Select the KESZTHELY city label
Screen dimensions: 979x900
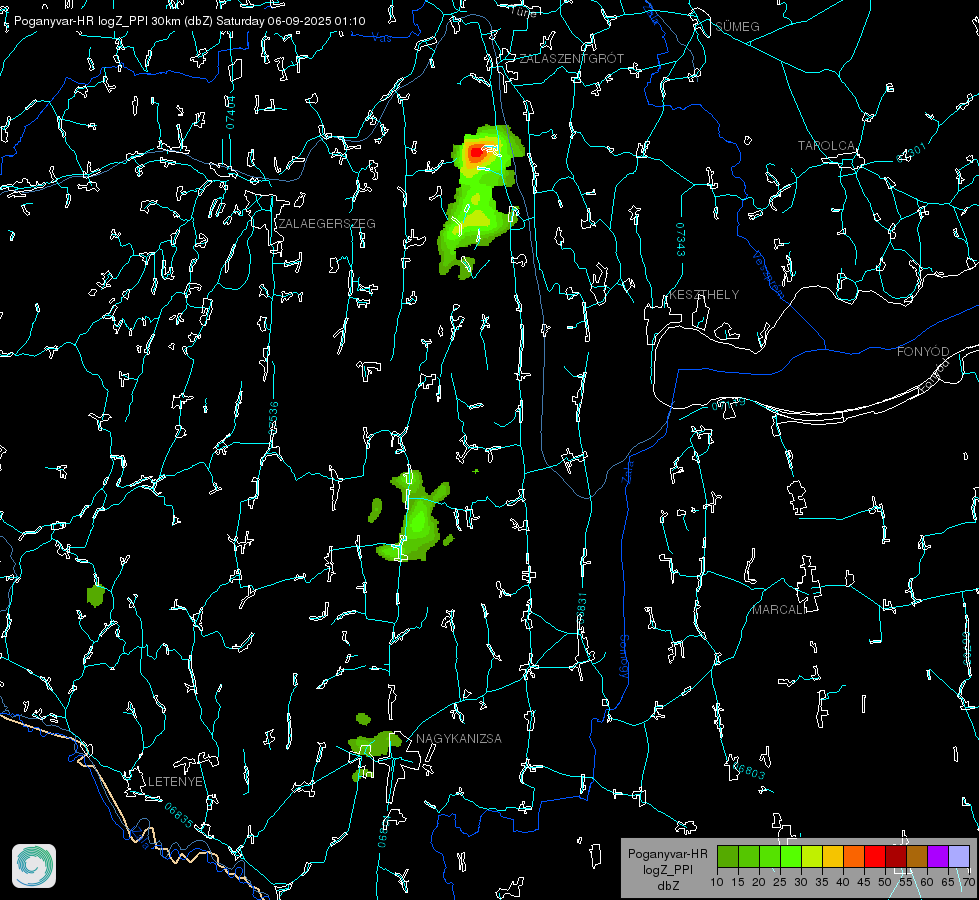click(704, 295)
